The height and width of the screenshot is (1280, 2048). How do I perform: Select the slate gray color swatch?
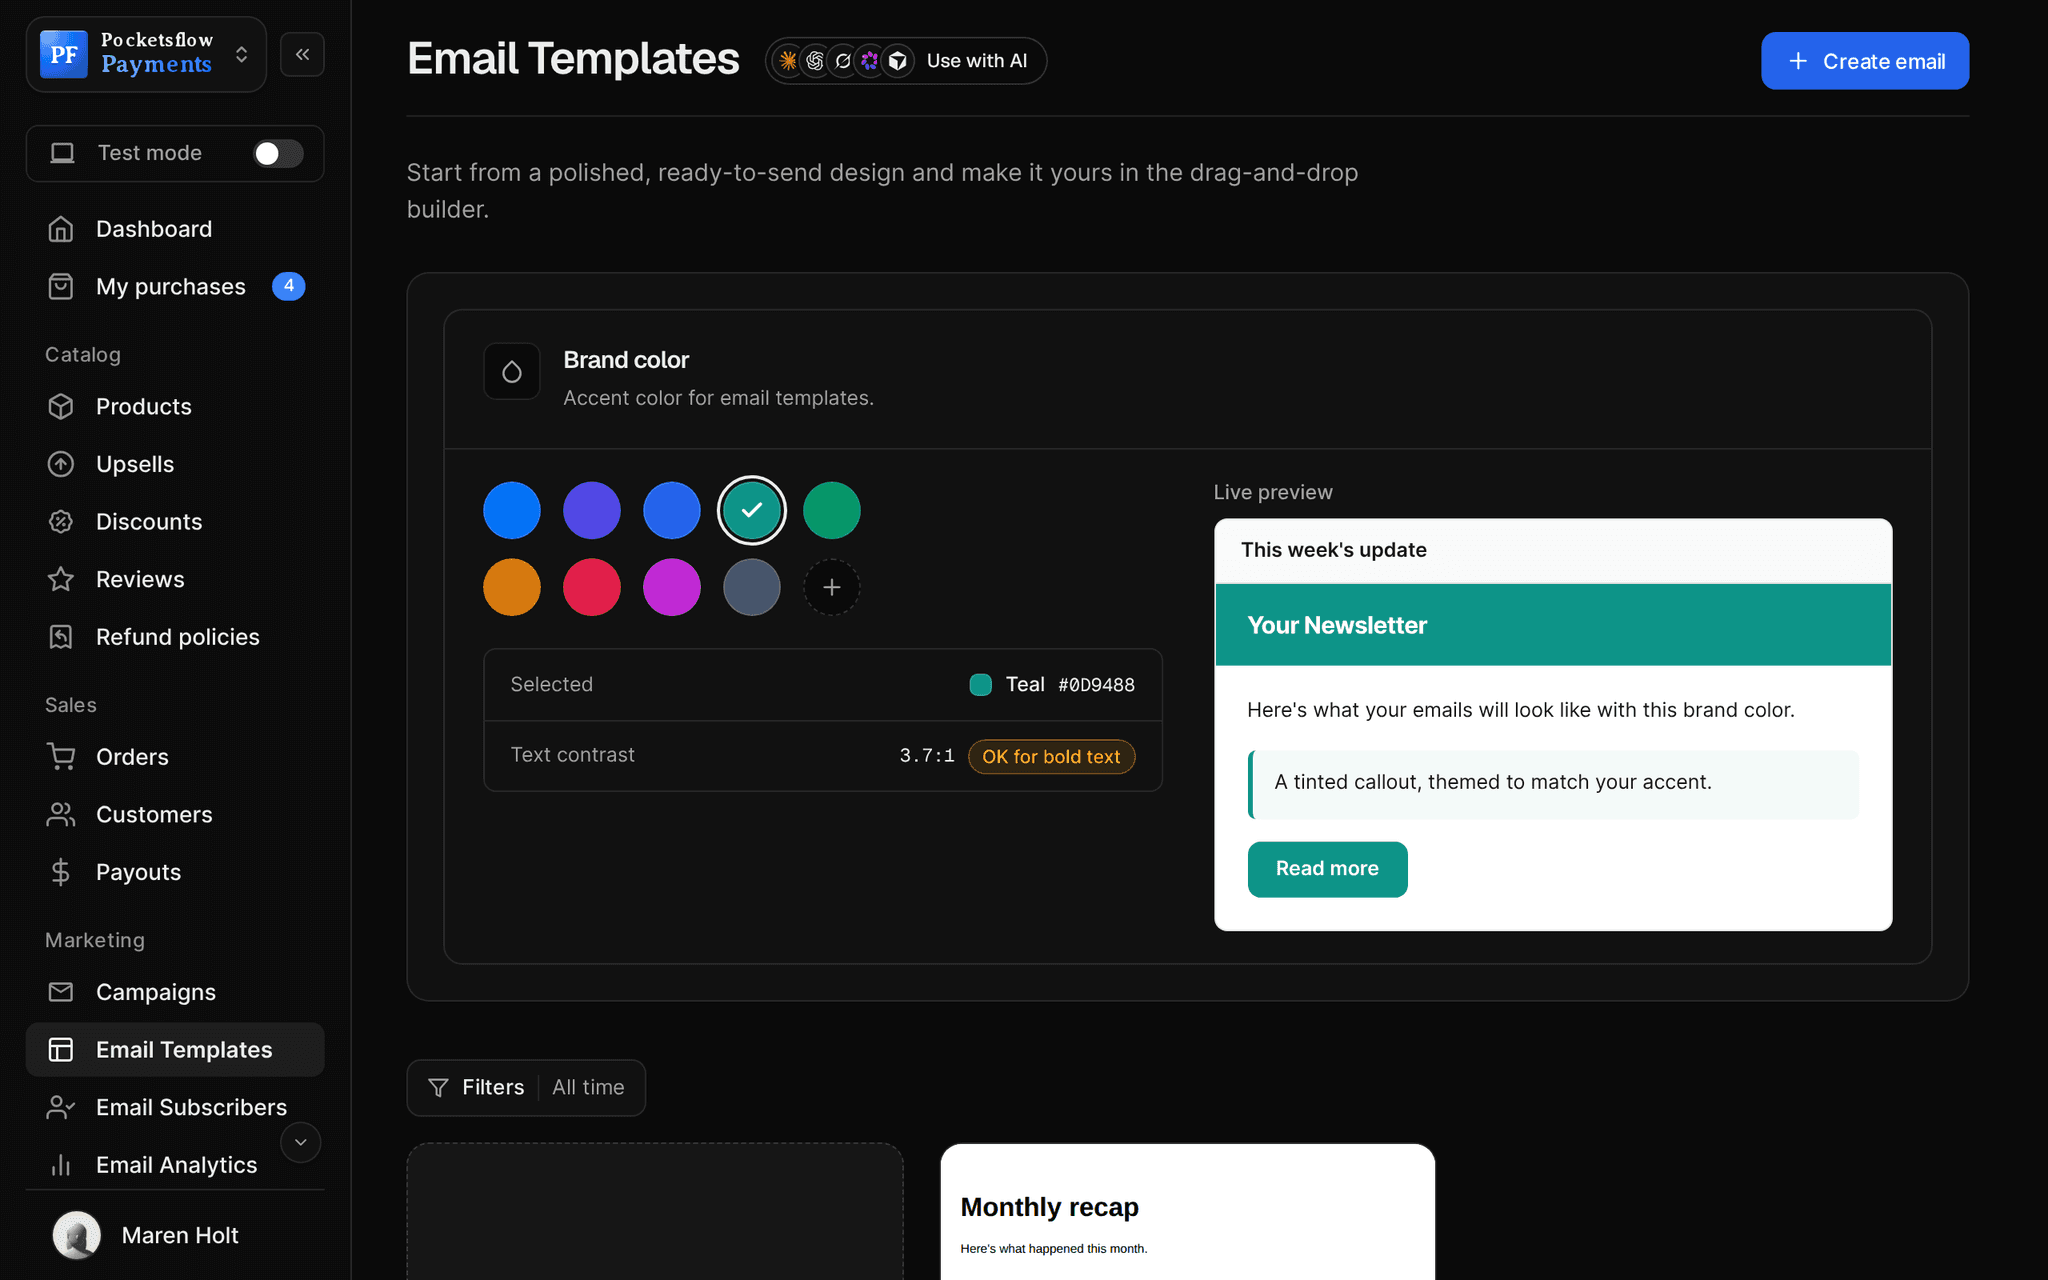click(x=752, y=587)
